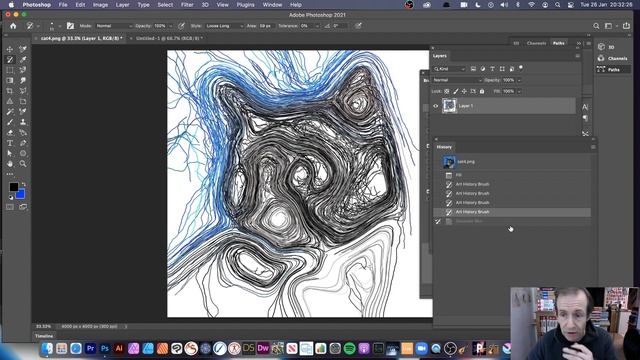
Task: Open the Mode dropdown in options bar
Action: [114, 26]
